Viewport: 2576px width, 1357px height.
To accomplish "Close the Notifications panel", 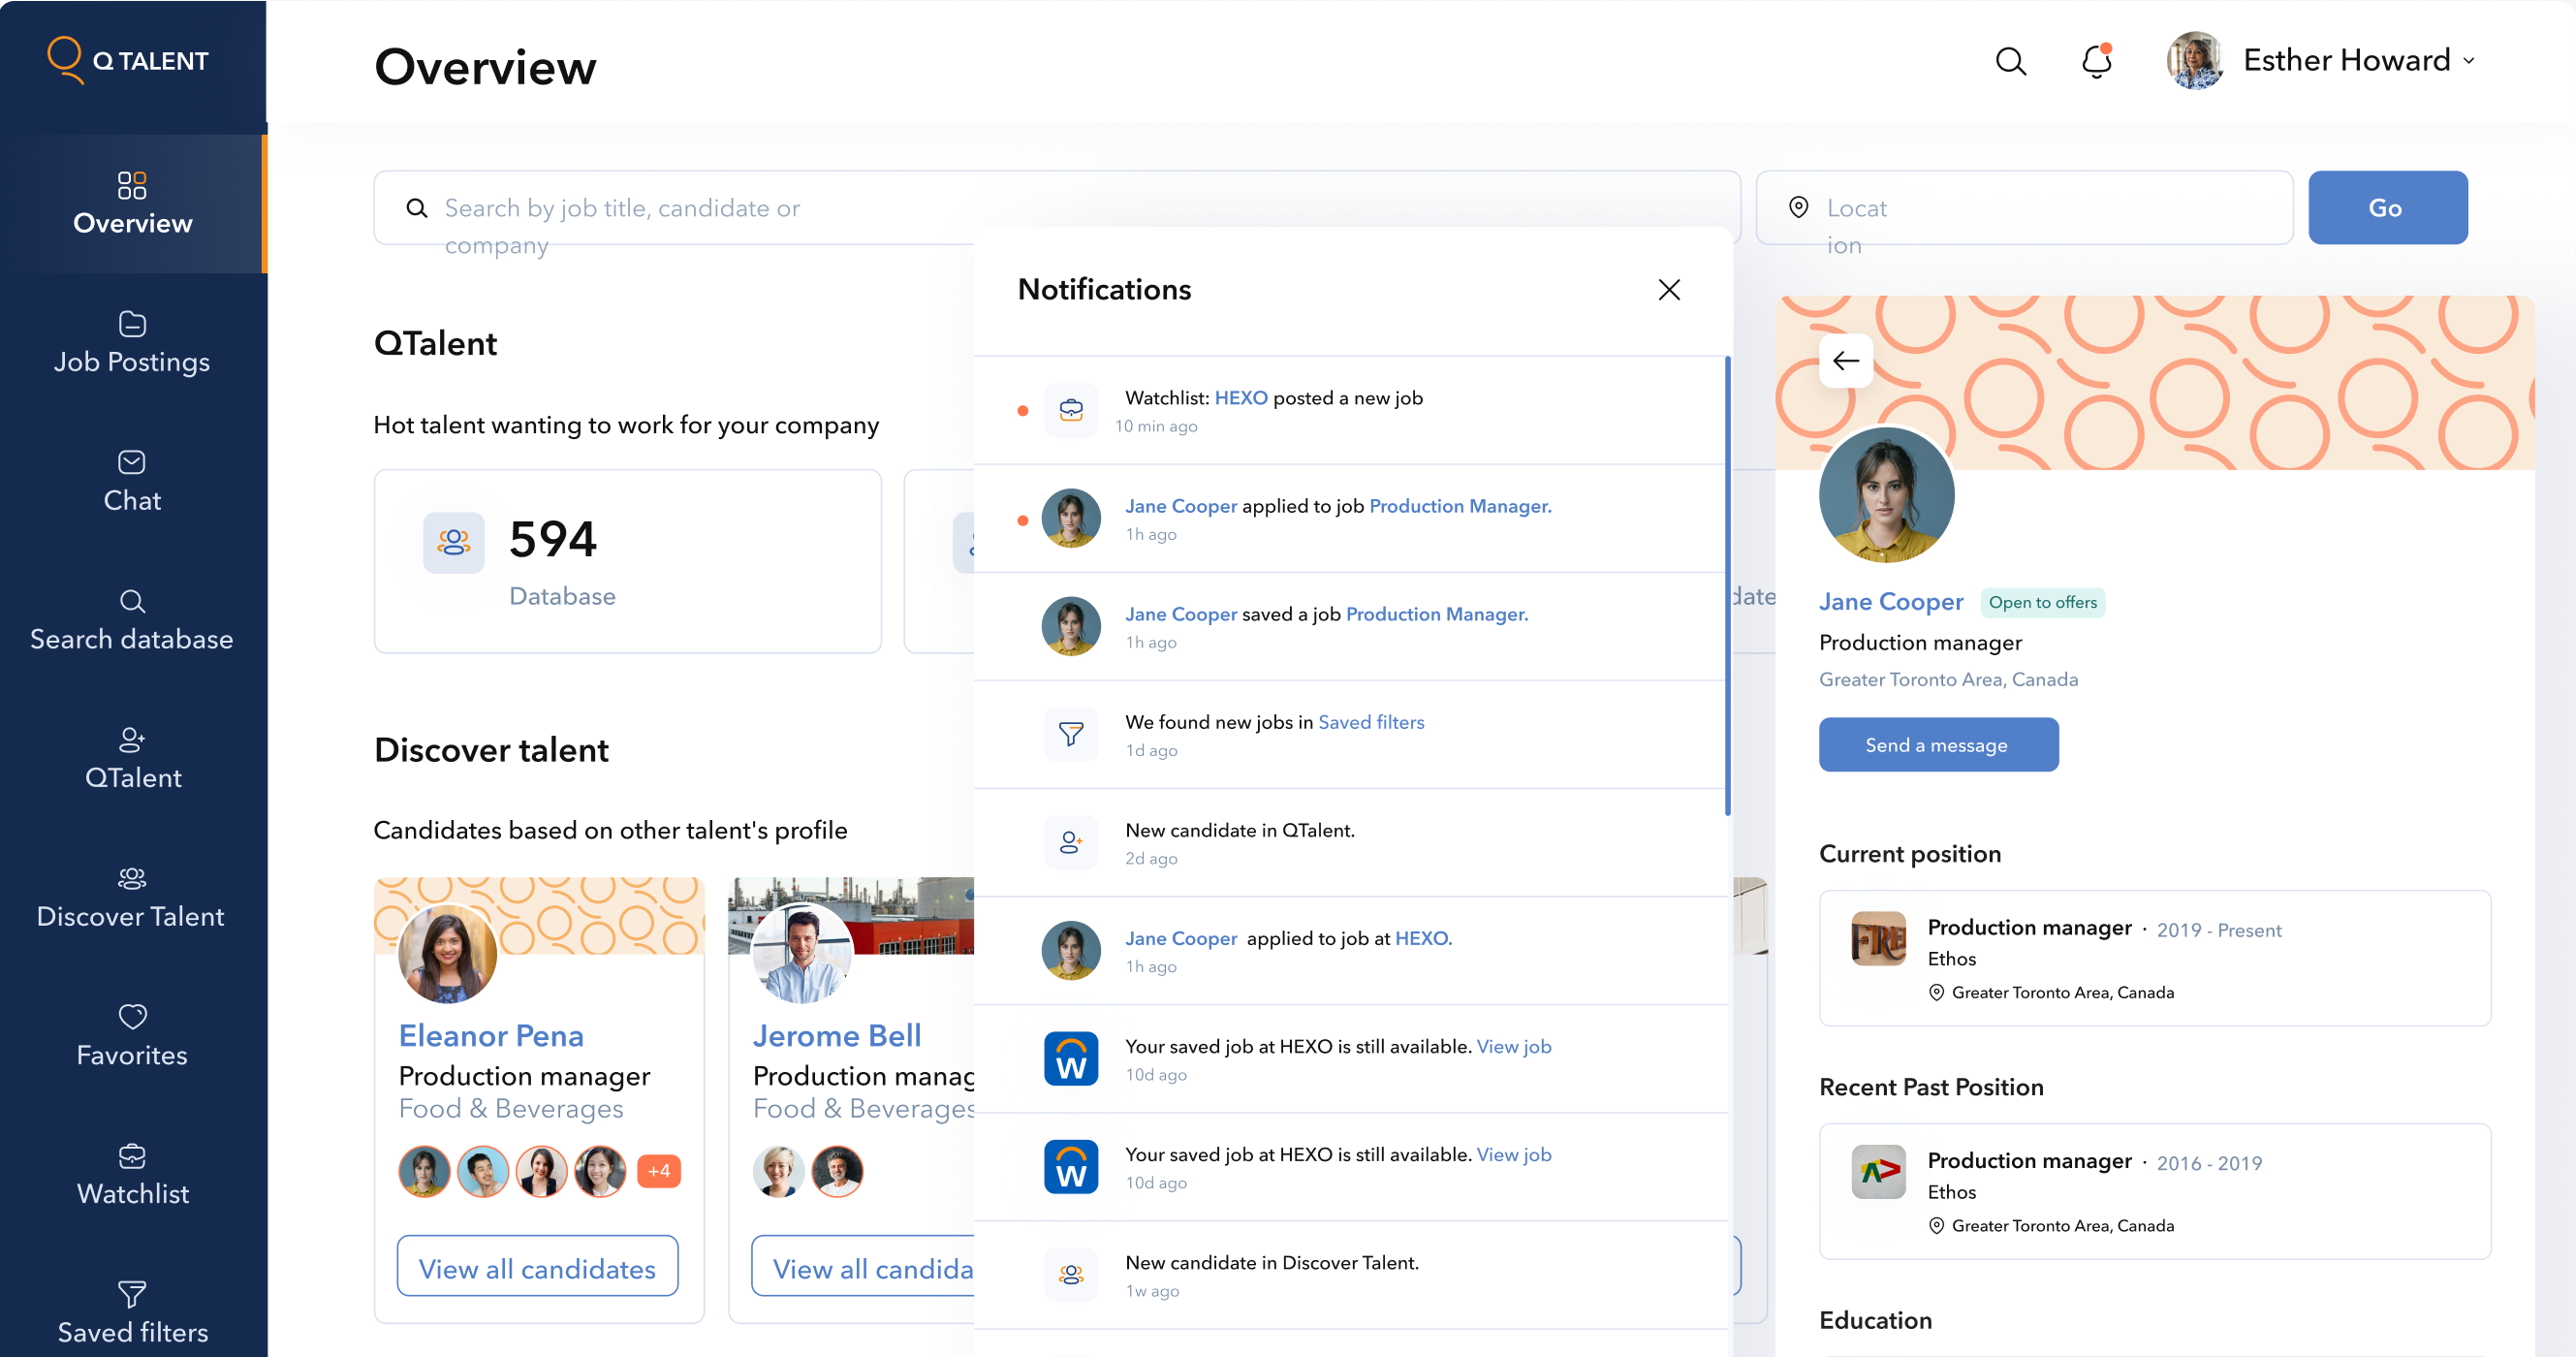I will [1669, 290].
